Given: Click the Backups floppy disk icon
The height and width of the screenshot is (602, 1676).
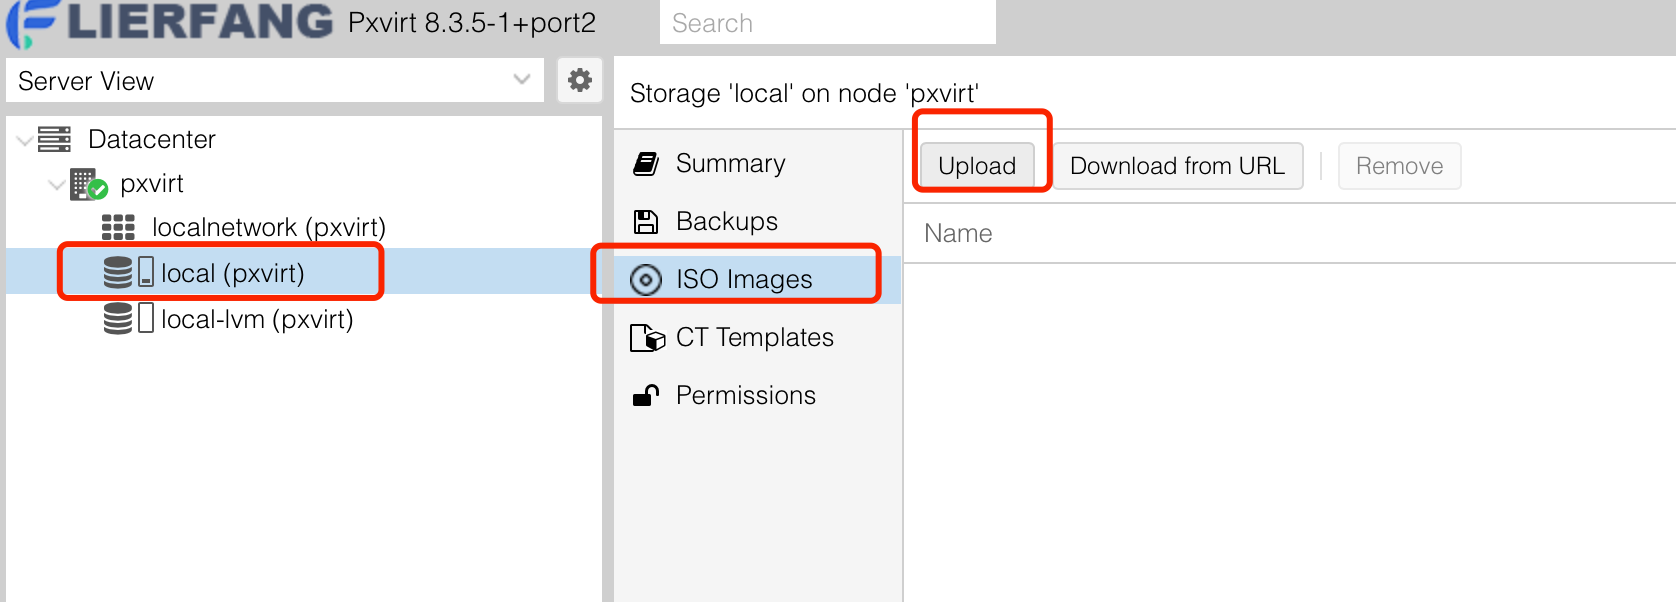Looking at the screenshot, I should point(646,221).
